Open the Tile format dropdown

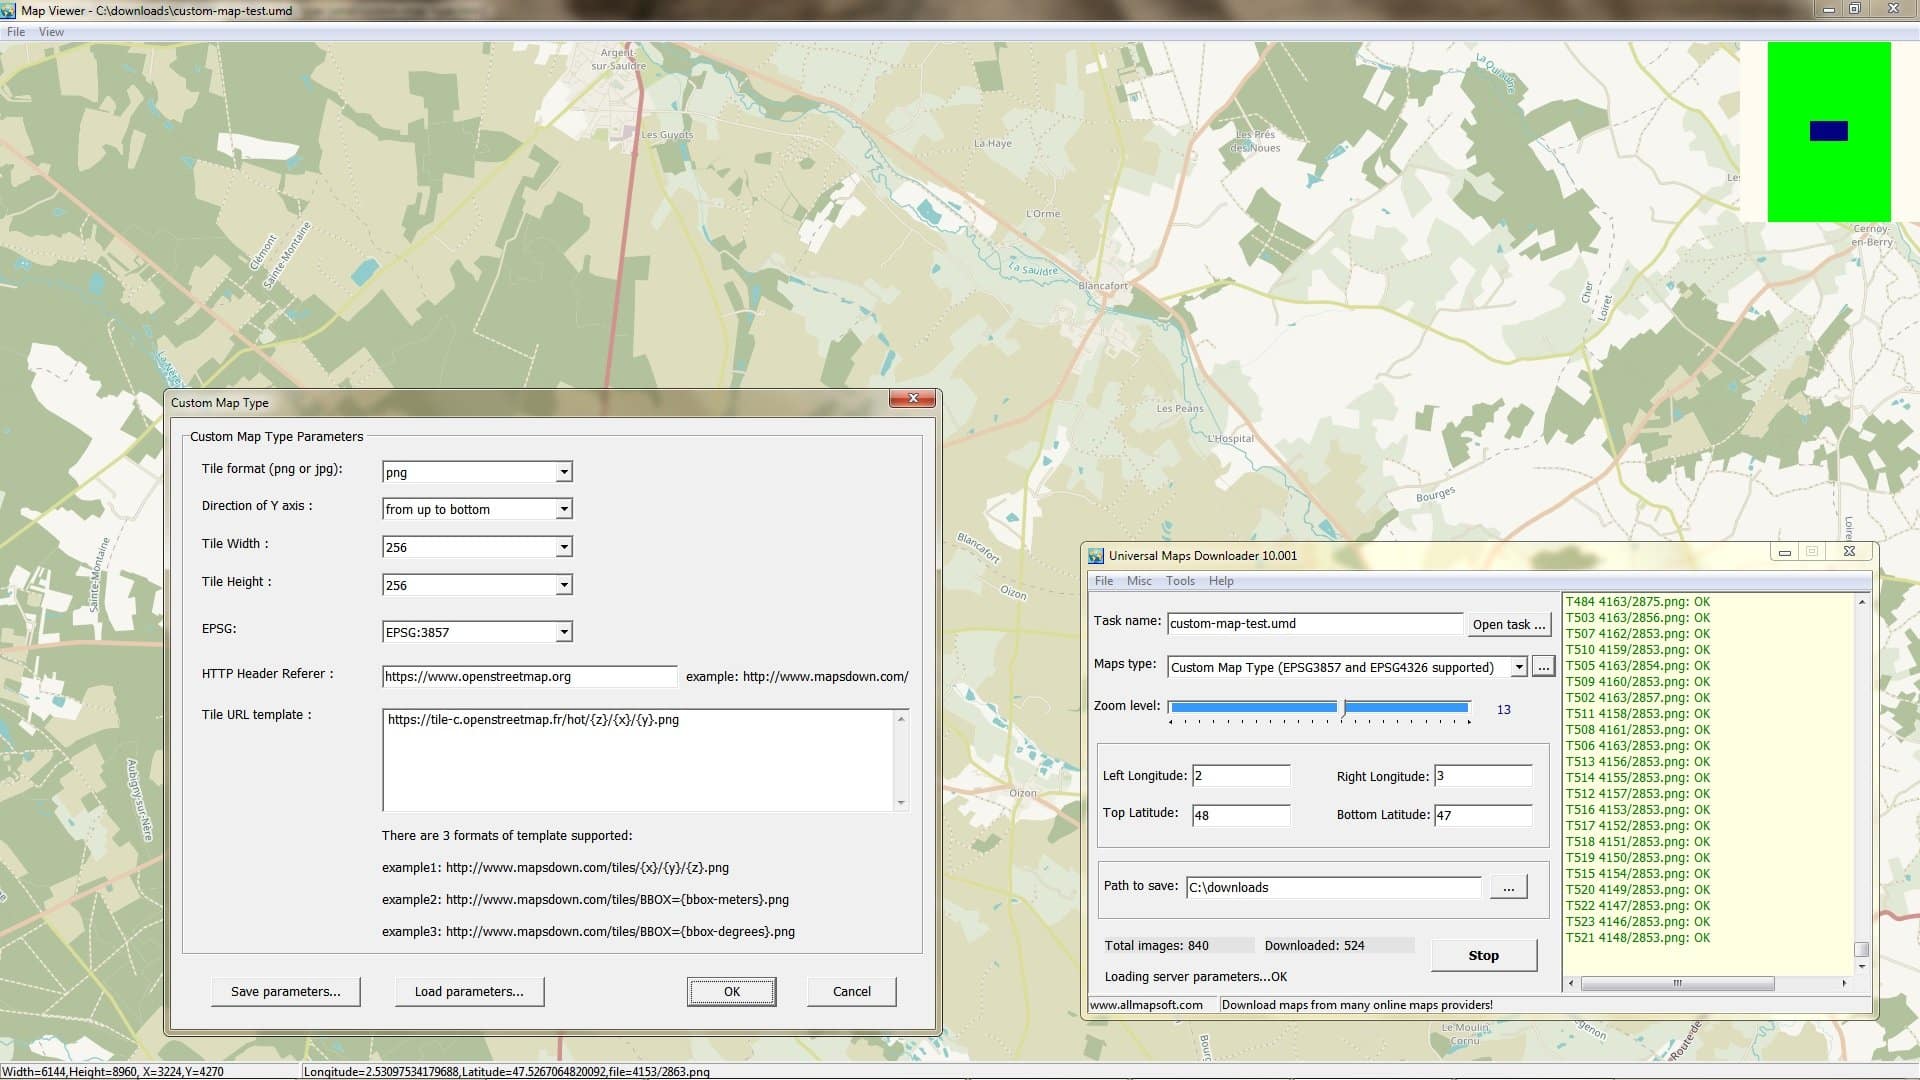click(563, 471)
